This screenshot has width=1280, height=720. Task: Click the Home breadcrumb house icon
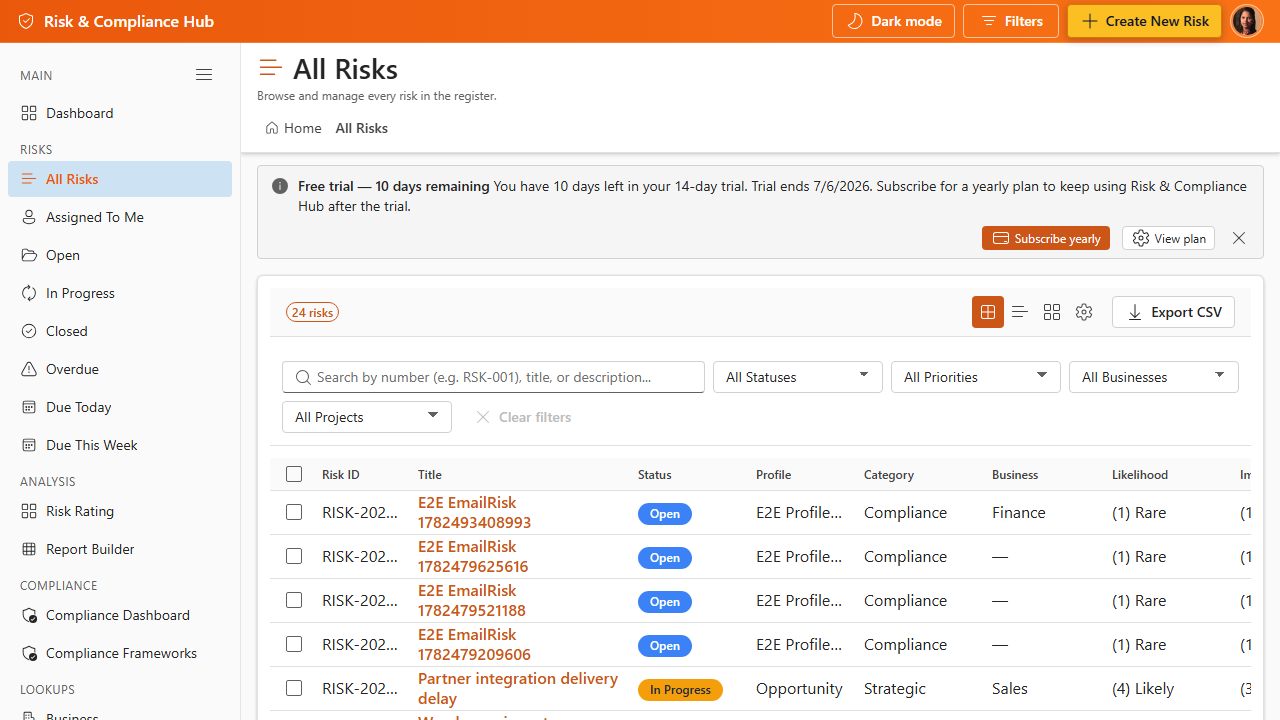pos(272,128)
